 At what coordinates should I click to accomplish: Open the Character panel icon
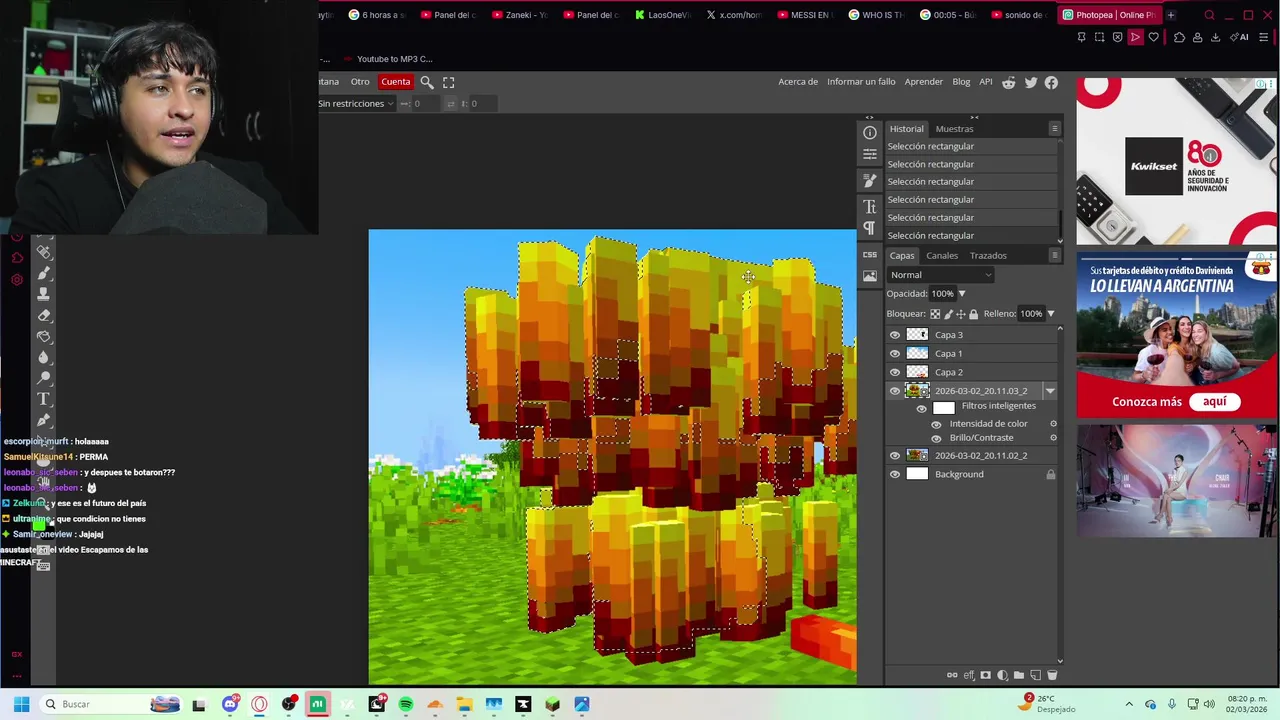pyautogui.click(x=870, y=206)
